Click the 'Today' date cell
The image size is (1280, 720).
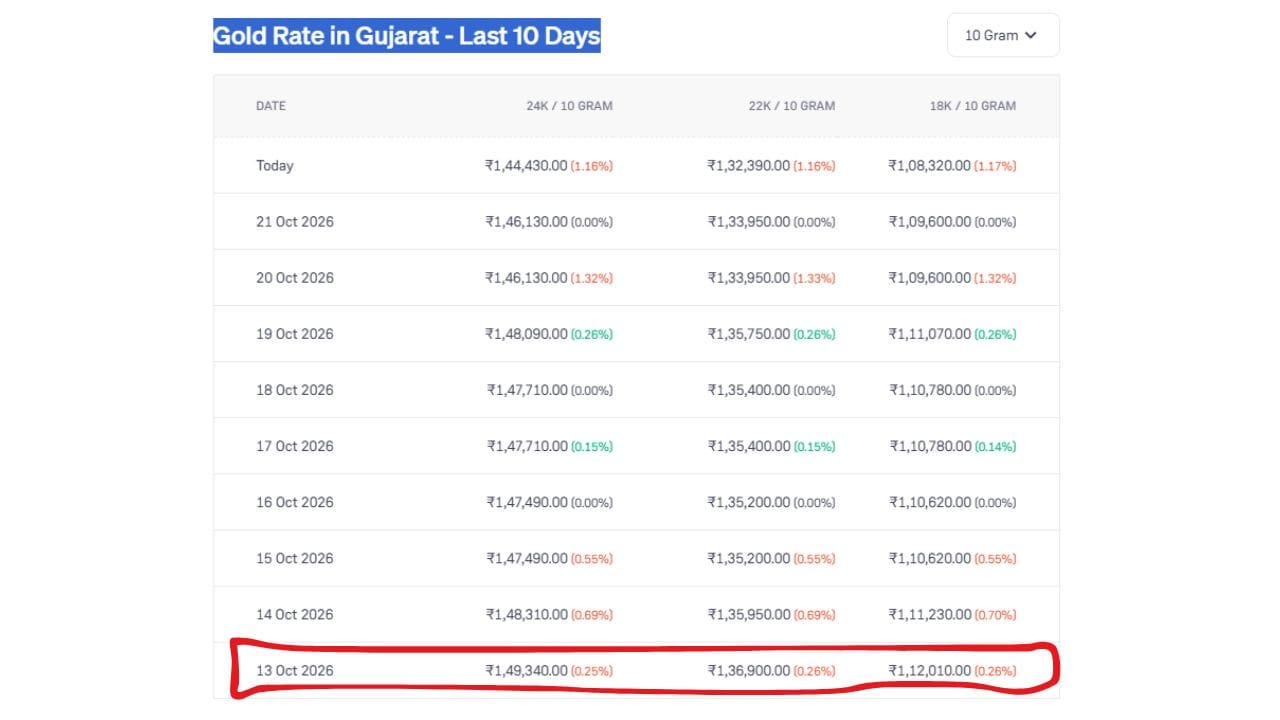click(x=275, y=166)
